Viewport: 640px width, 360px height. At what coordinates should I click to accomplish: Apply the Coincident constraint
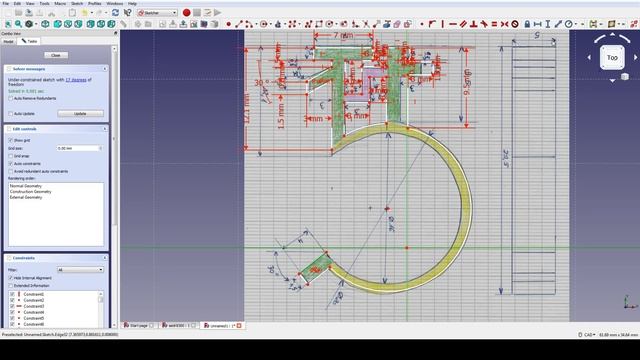(x=422, y=24)
